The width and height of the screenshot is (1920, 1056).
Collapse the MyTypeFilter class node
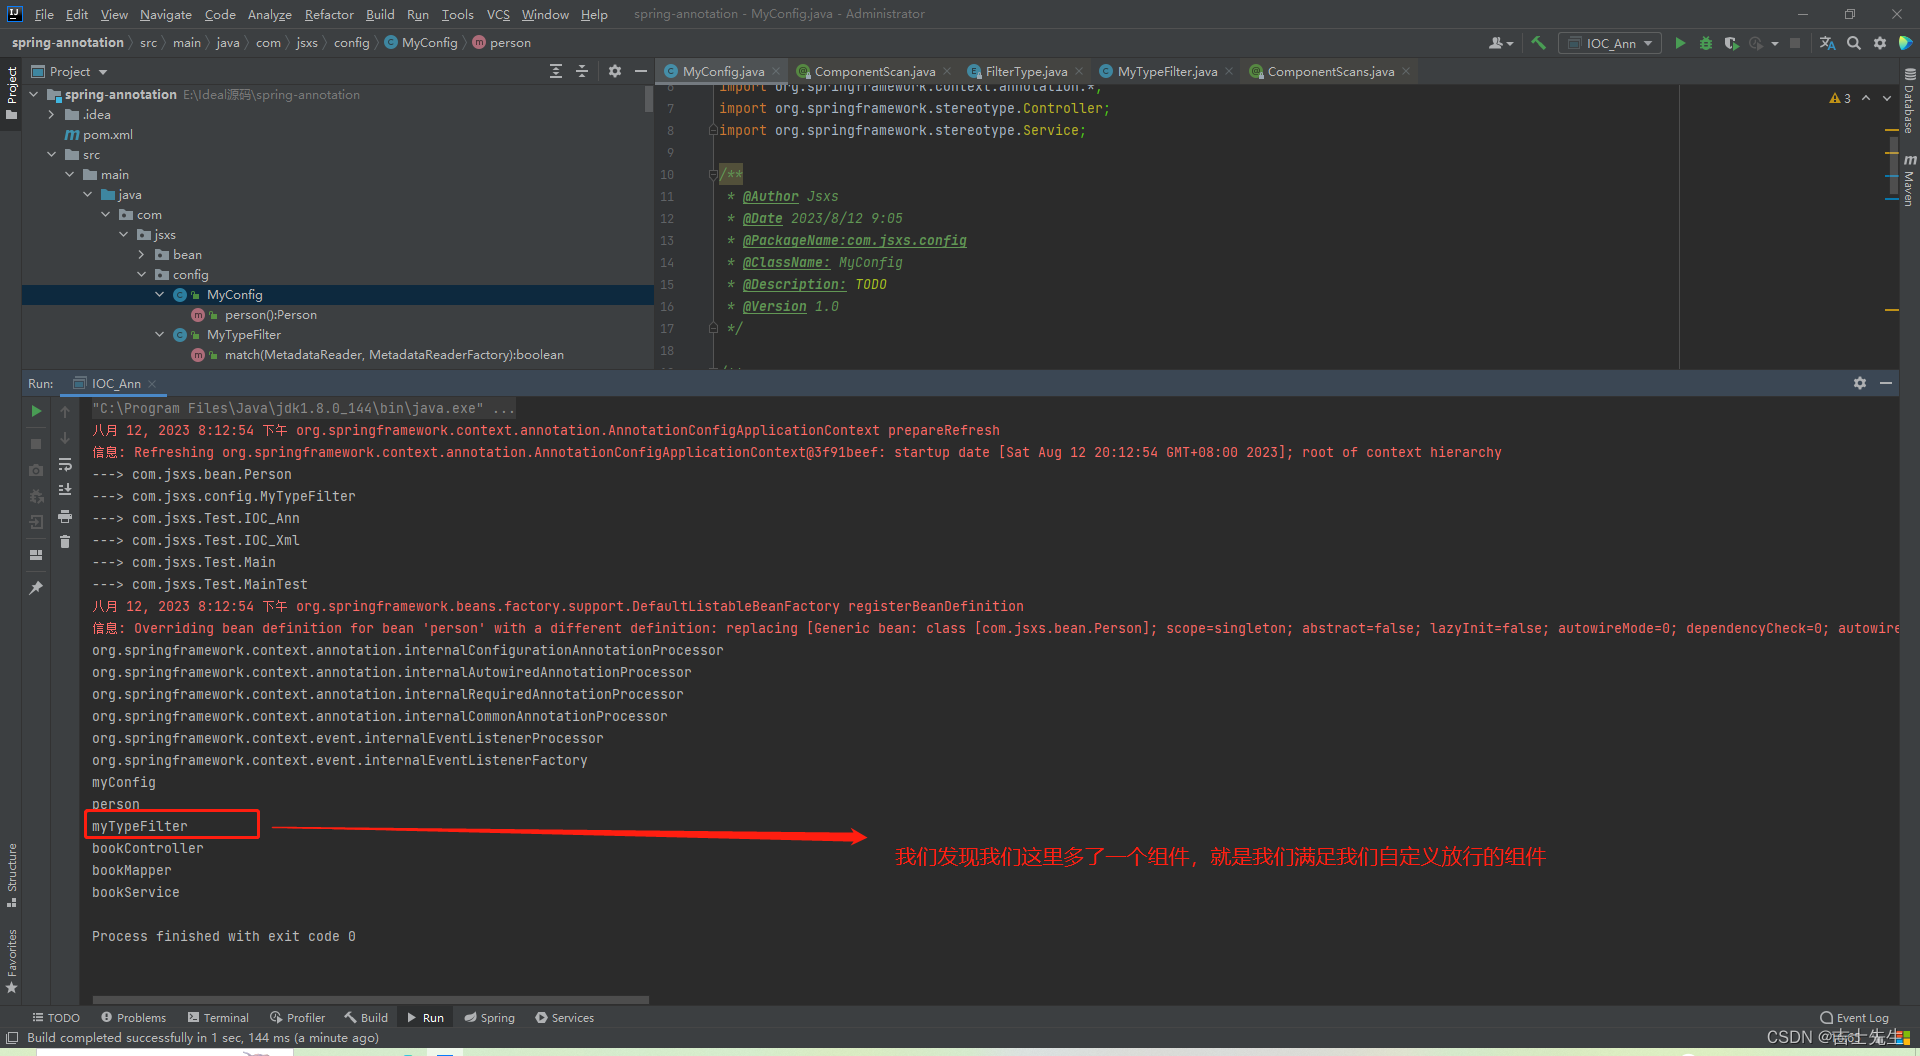point(159,335)
